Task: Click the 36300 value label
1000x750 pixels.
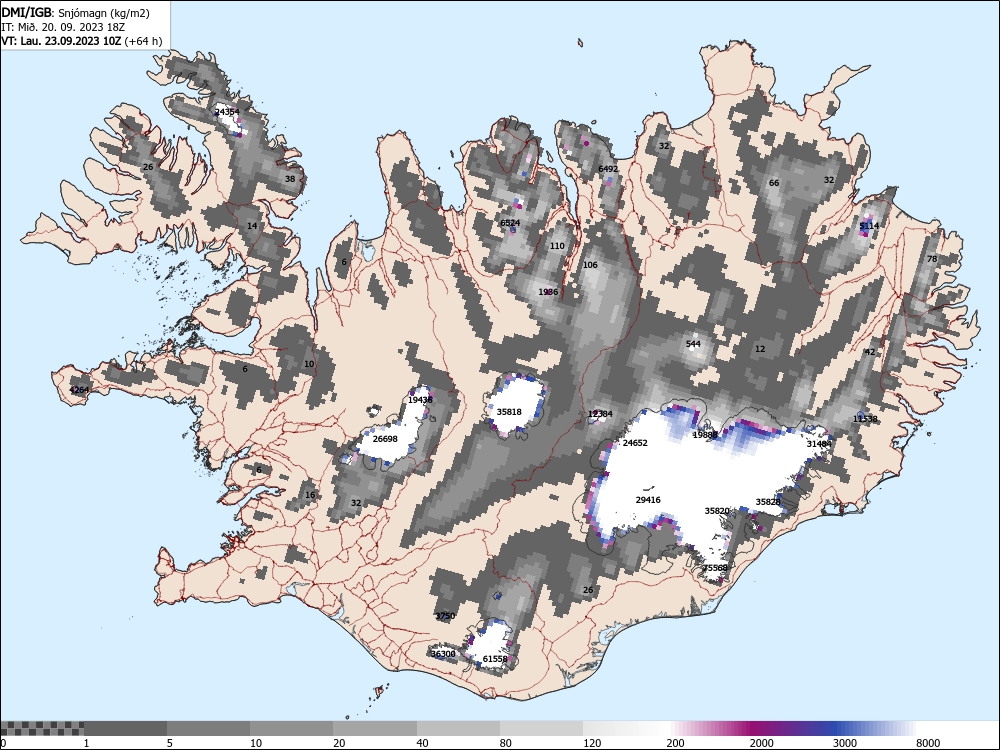Action: [443, 654]
